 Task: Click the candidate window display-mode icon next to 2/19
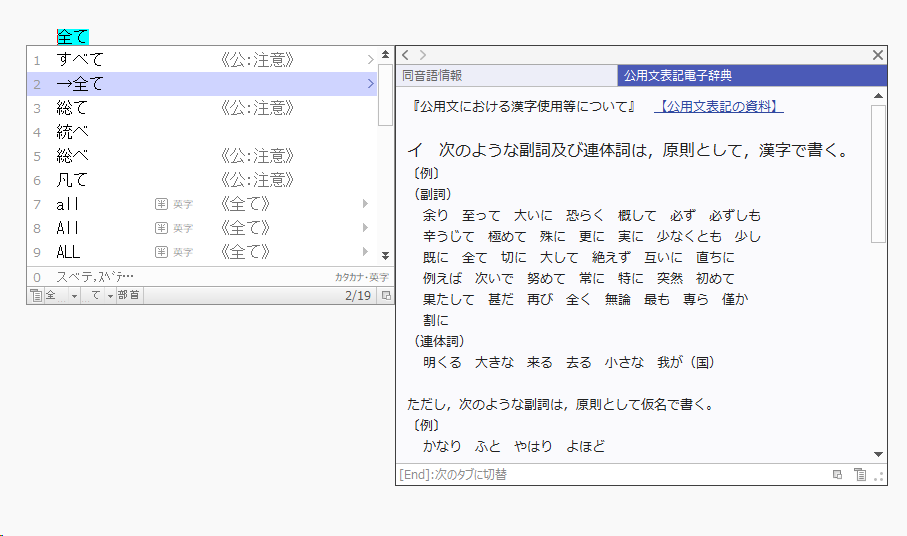386,295
